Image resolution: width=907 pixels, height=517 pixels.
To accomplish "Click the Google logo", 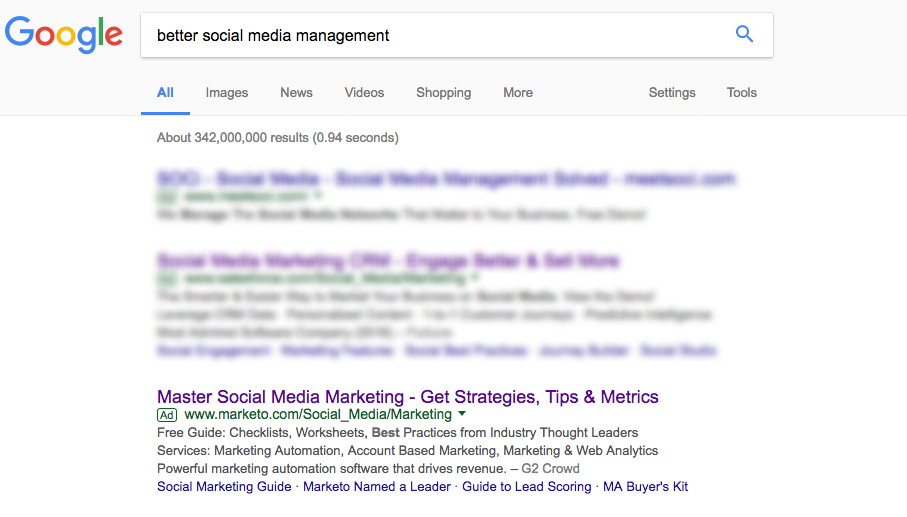I will coord(64,35).
